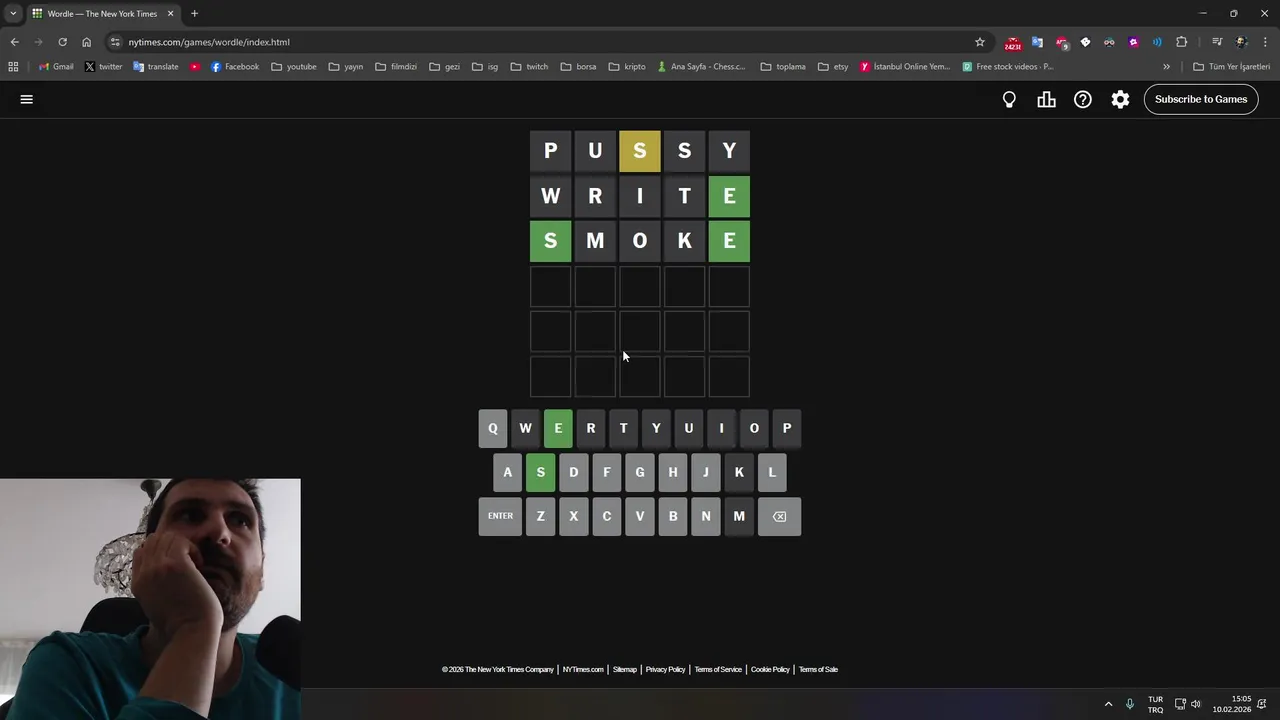The width and height of the screenshot is (1280, 720).
Task: Tap the Q key on the Wordle keyboard
Action: (493, 428)
